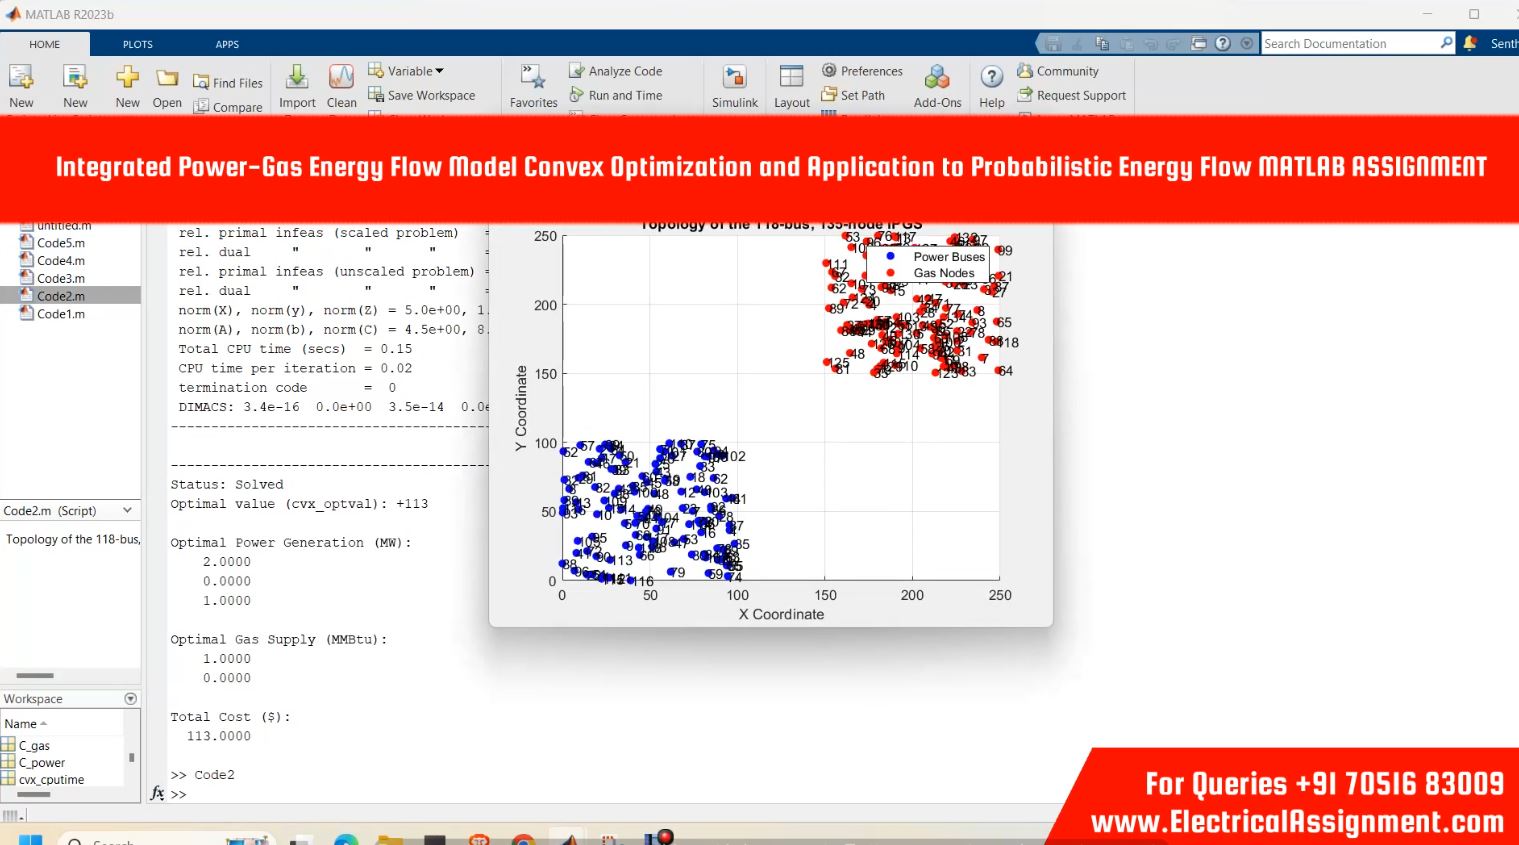The width and height of the screenshot is (1519, 845).
Task: Click the Import Data icon
Action: pyautogui.click(x=297, y=79)
